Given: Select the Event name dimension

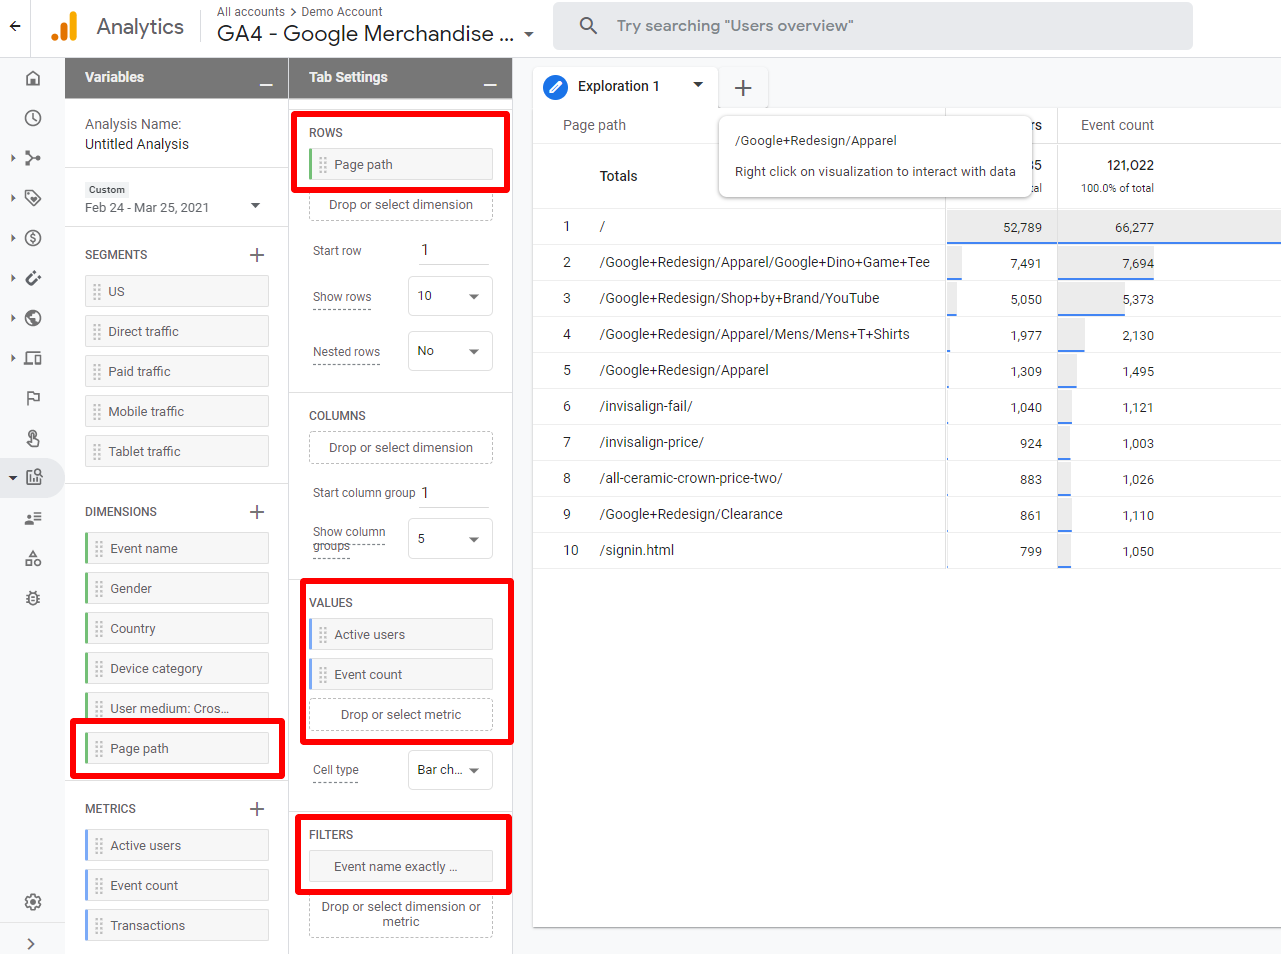Looking at the screenshot, I should click(x=177, y=548).
